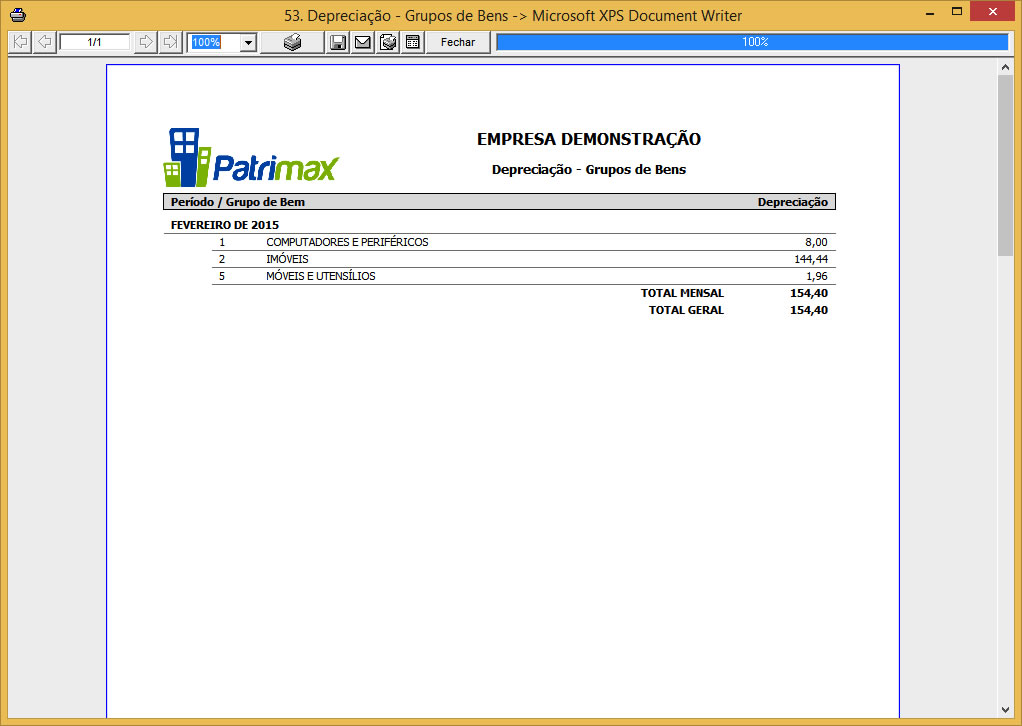Open the zoom level dropdown arrow
The width and height of the screenshot is (1022, 726).
248,42
